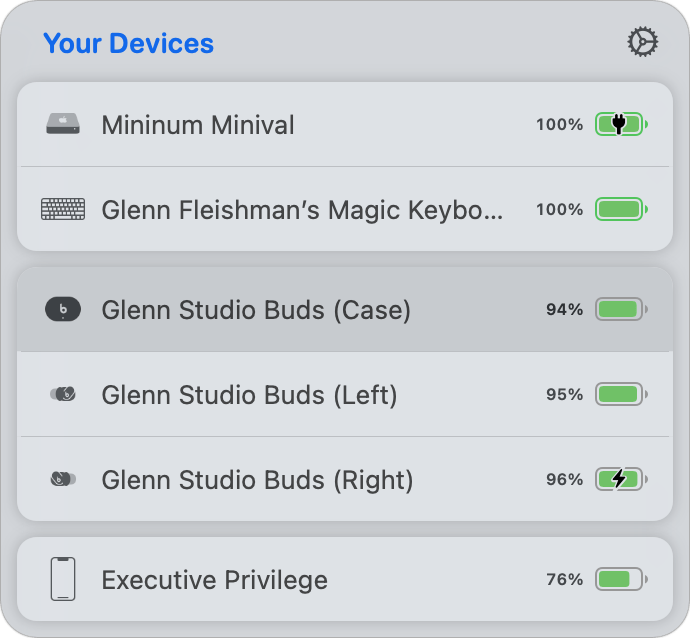Click the right earbud icon
This screenshot has height=638, width=690.
pos(63,479)
